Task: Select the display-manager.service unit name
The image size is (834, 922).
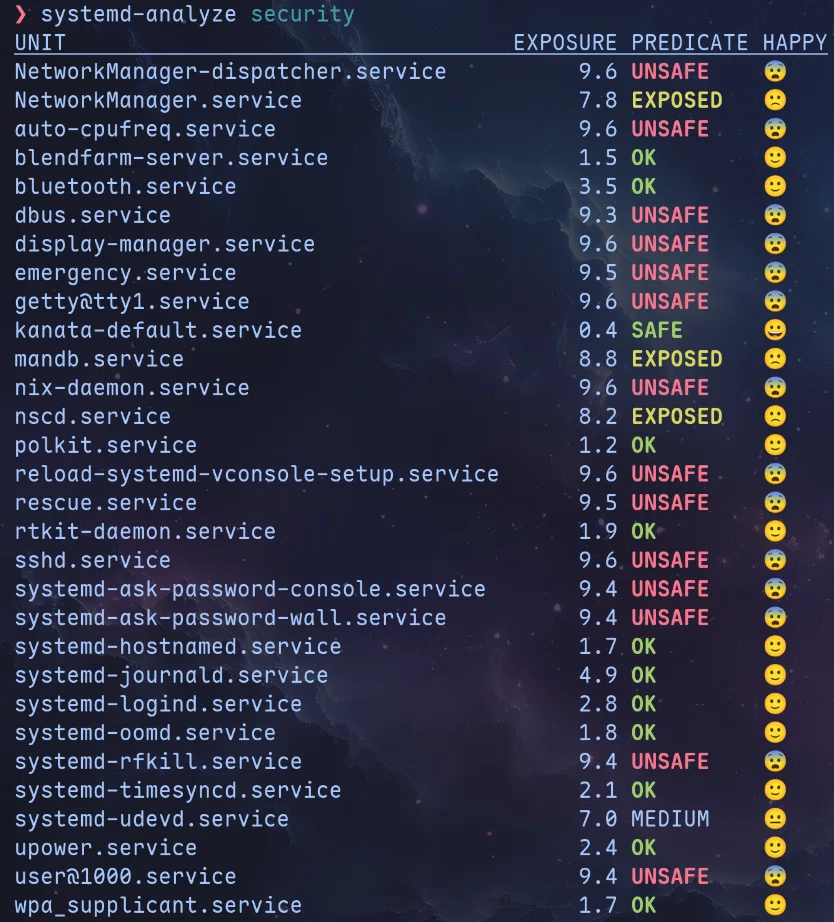Action: (165, 245)
